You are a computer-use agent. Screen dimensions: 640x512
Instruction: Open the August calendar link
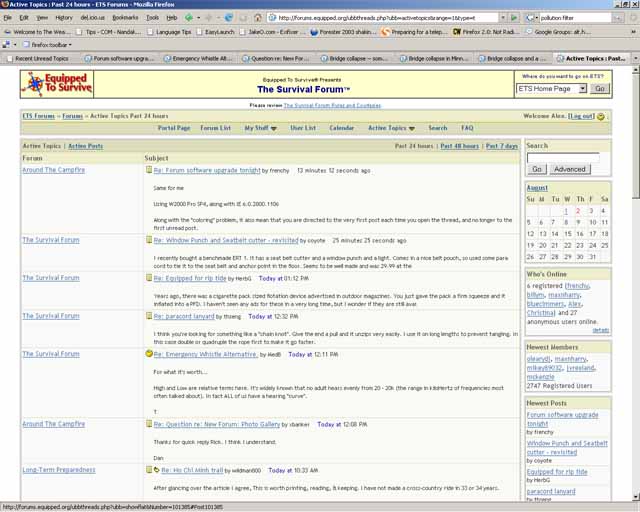pos(537,188)
